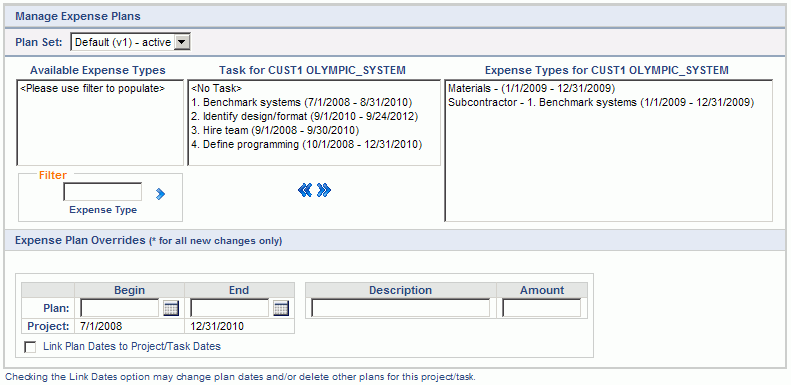Viewport: 791px width, 385px height.
Task: Enable Link Plan Dates to Project/Task Dates
Action: 30,347
